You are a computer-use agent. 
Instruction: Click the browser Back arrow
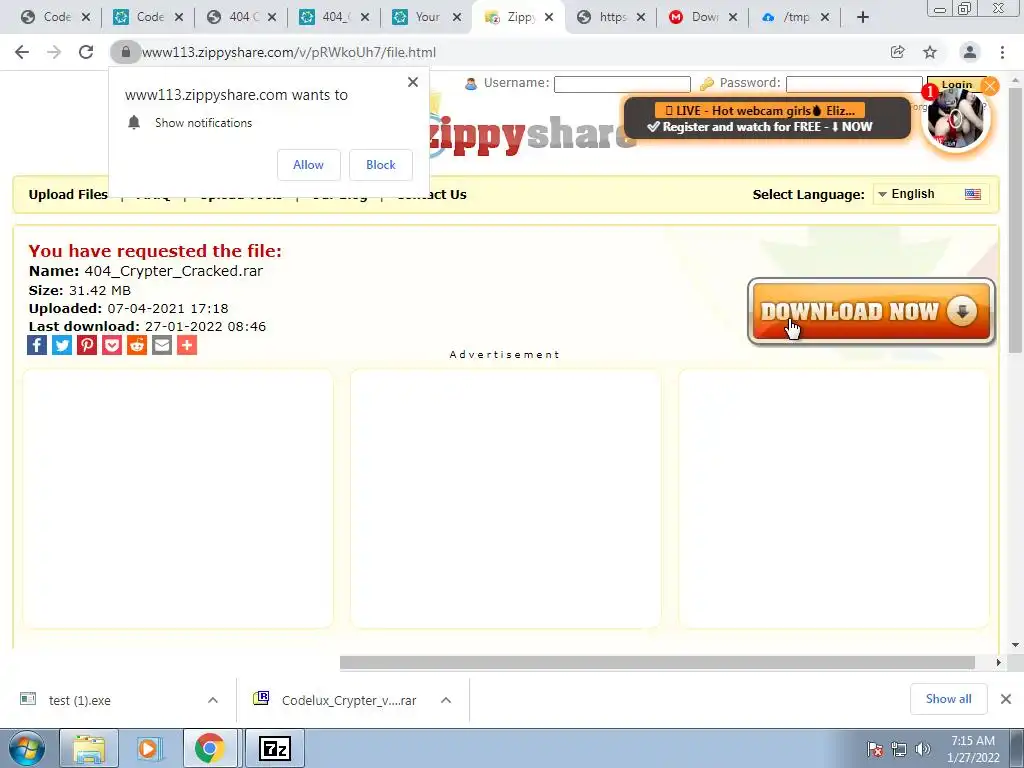22,52
